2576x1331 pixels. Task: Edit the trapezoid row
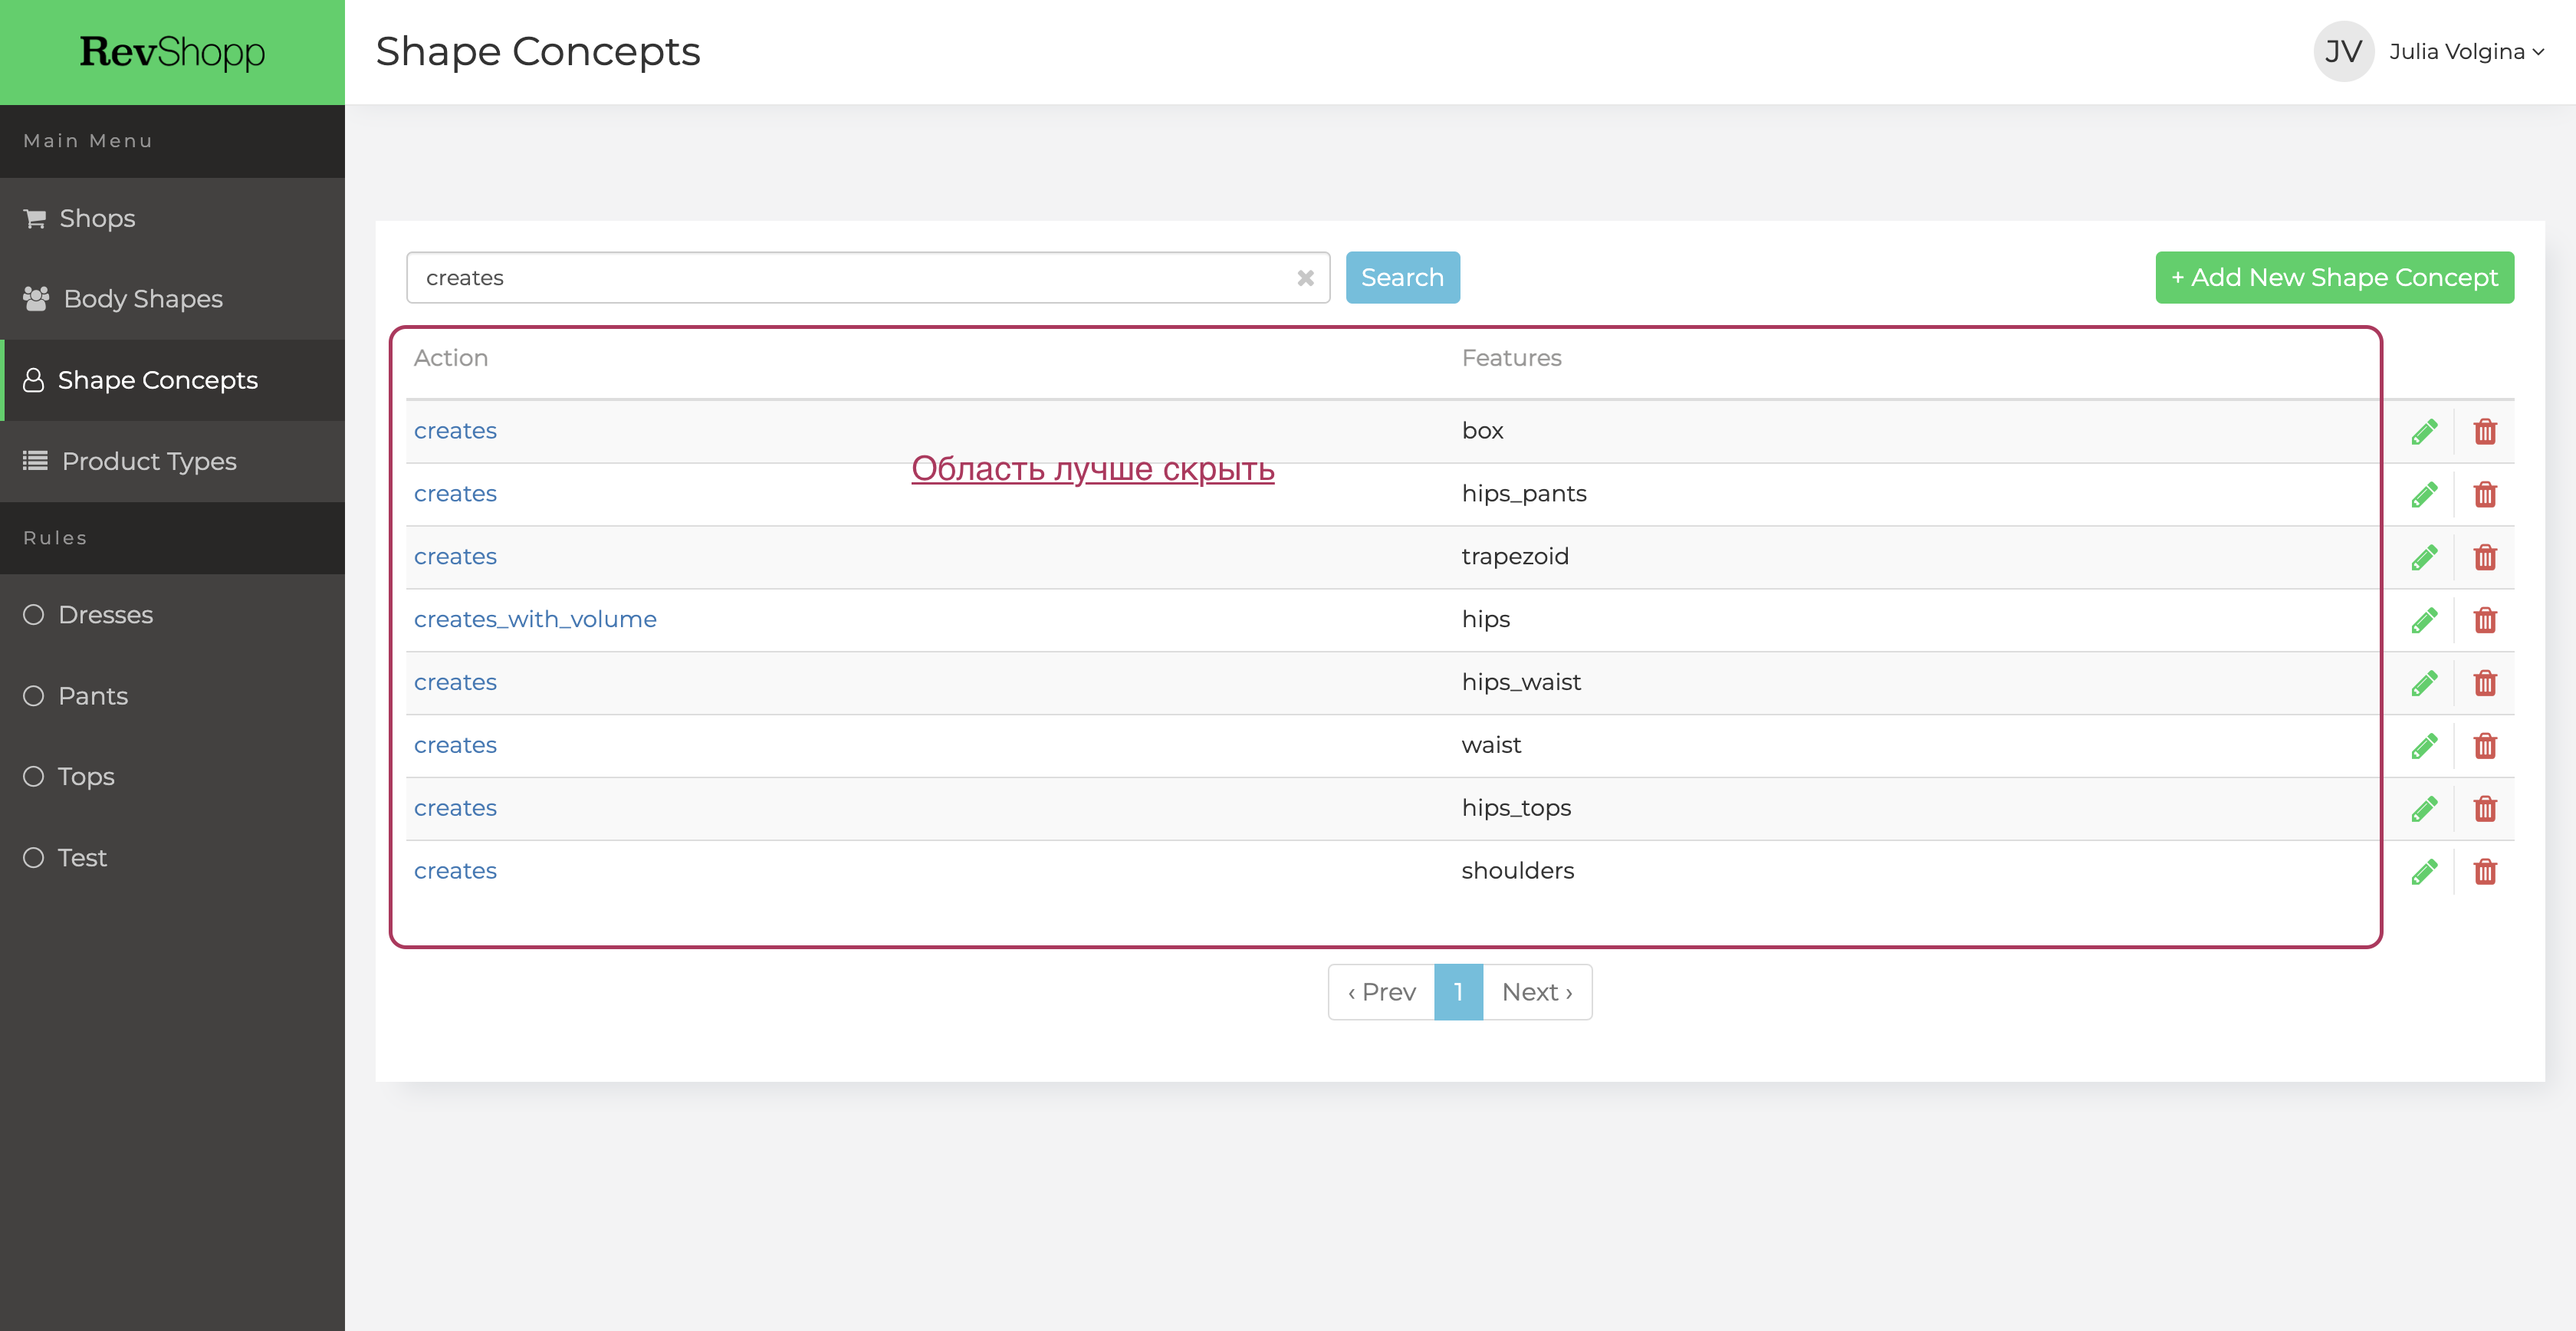[2424, 558]
